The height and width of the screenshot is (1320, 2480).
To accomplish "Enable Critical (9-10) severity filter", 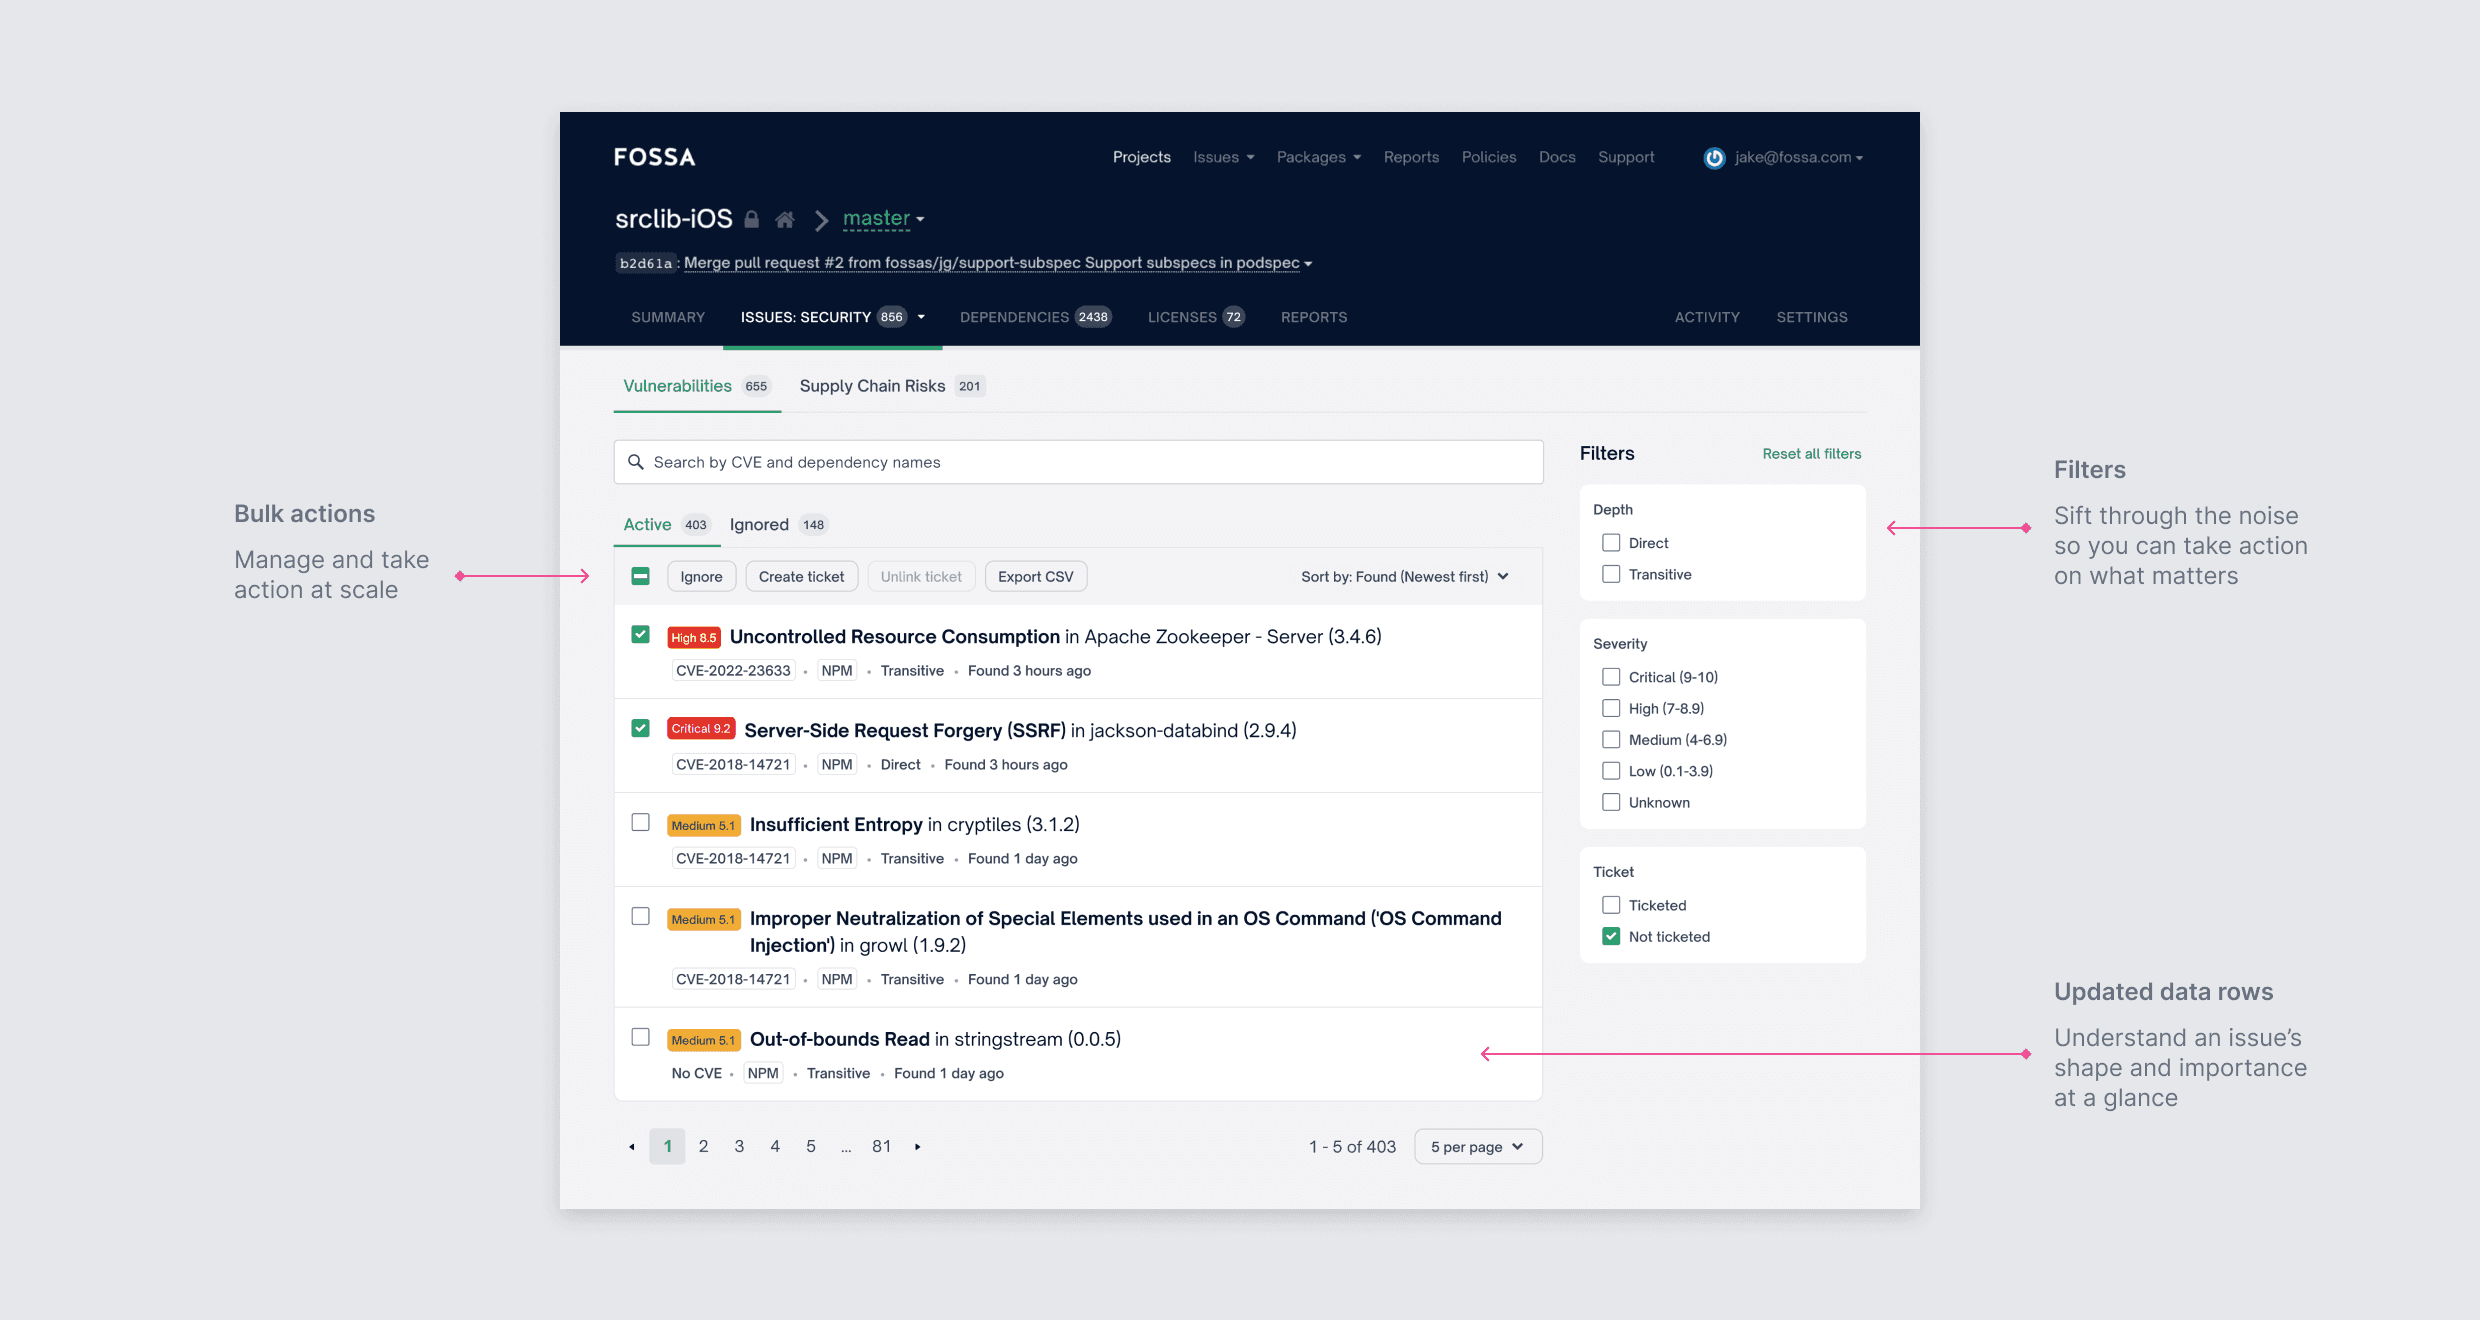I will [x=1611, y=677].
